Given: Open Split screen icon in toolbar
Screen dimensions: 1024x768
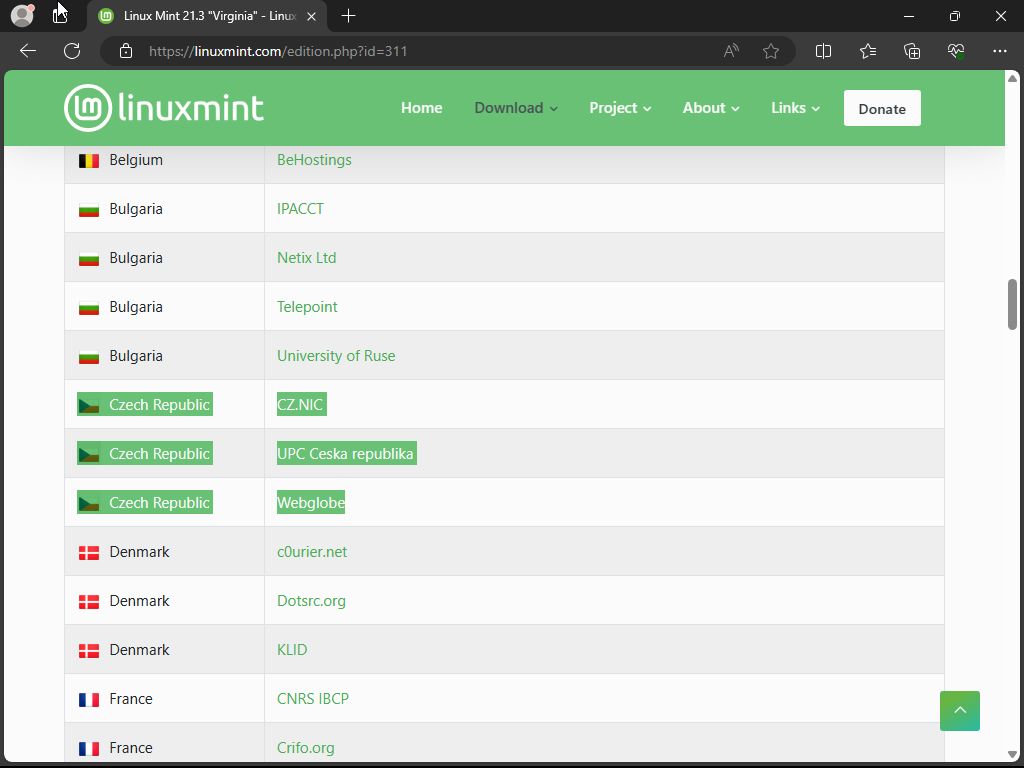Looking at the screenshot, I should (824, 51).
